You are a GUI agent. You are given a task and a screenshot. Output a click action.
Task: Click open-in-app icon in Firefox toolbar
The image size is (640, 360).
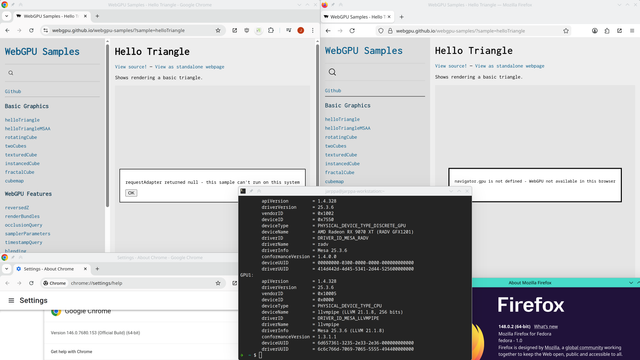pyautogui.click(x=619, y=31)
